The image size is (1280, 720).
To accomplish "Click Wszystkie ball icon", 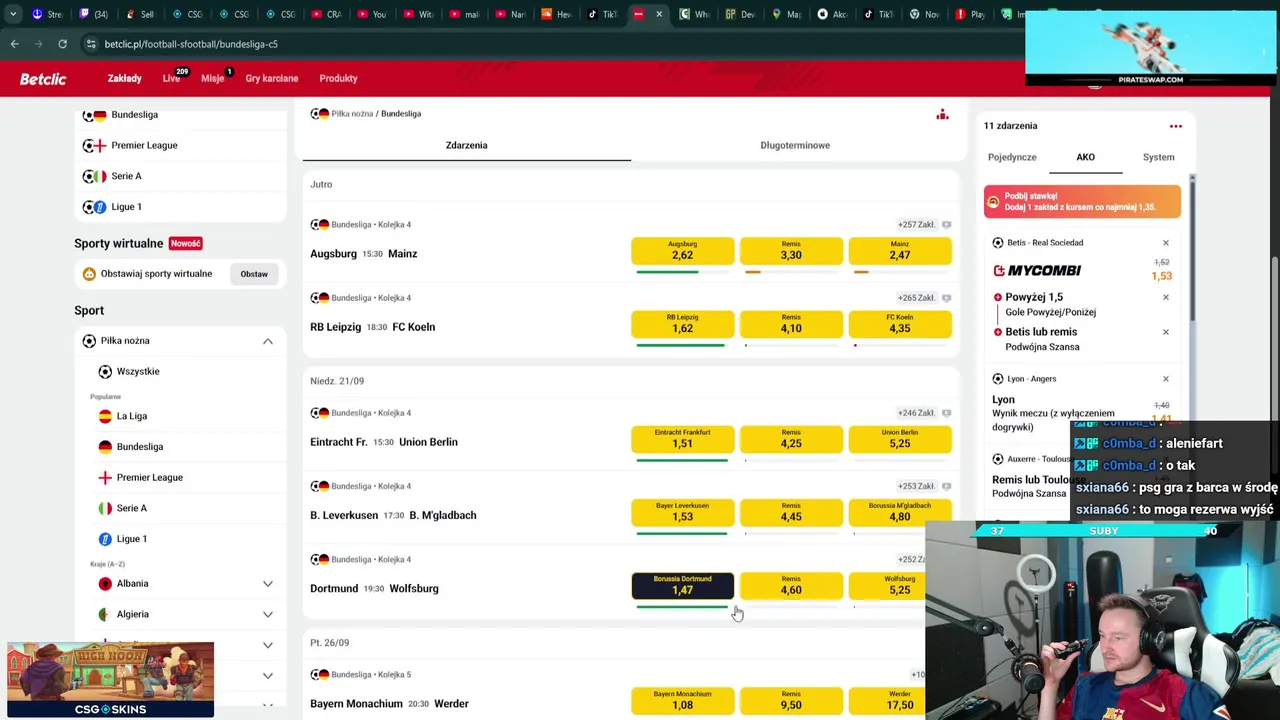I will tap(105, 371).
